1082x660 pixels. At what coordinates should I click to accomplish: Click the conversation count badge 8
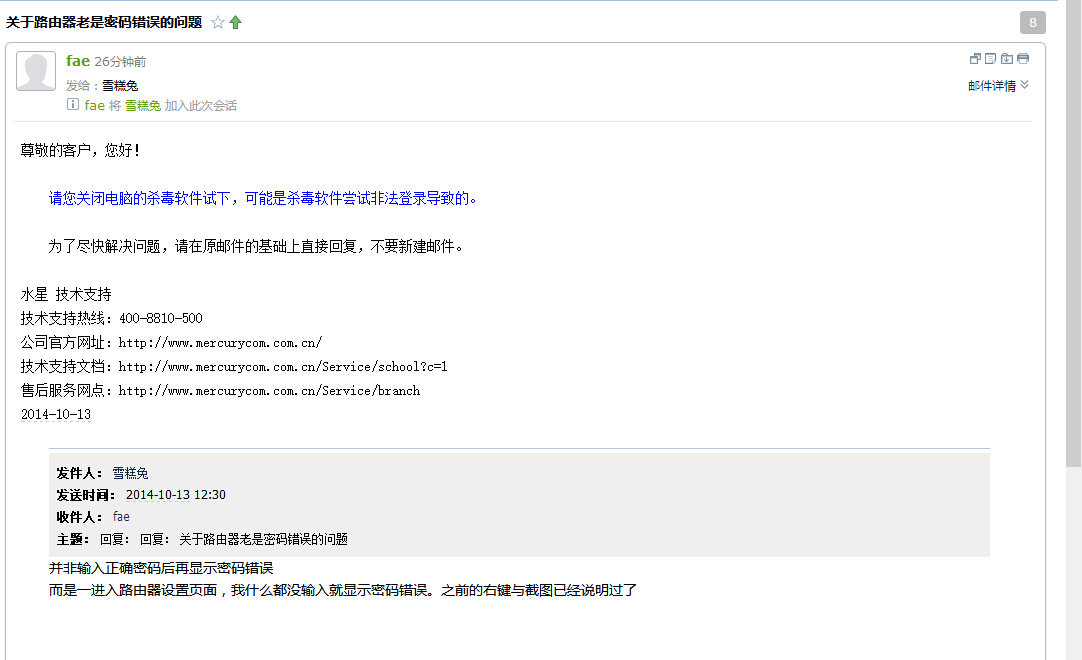tap(1032, 22)
